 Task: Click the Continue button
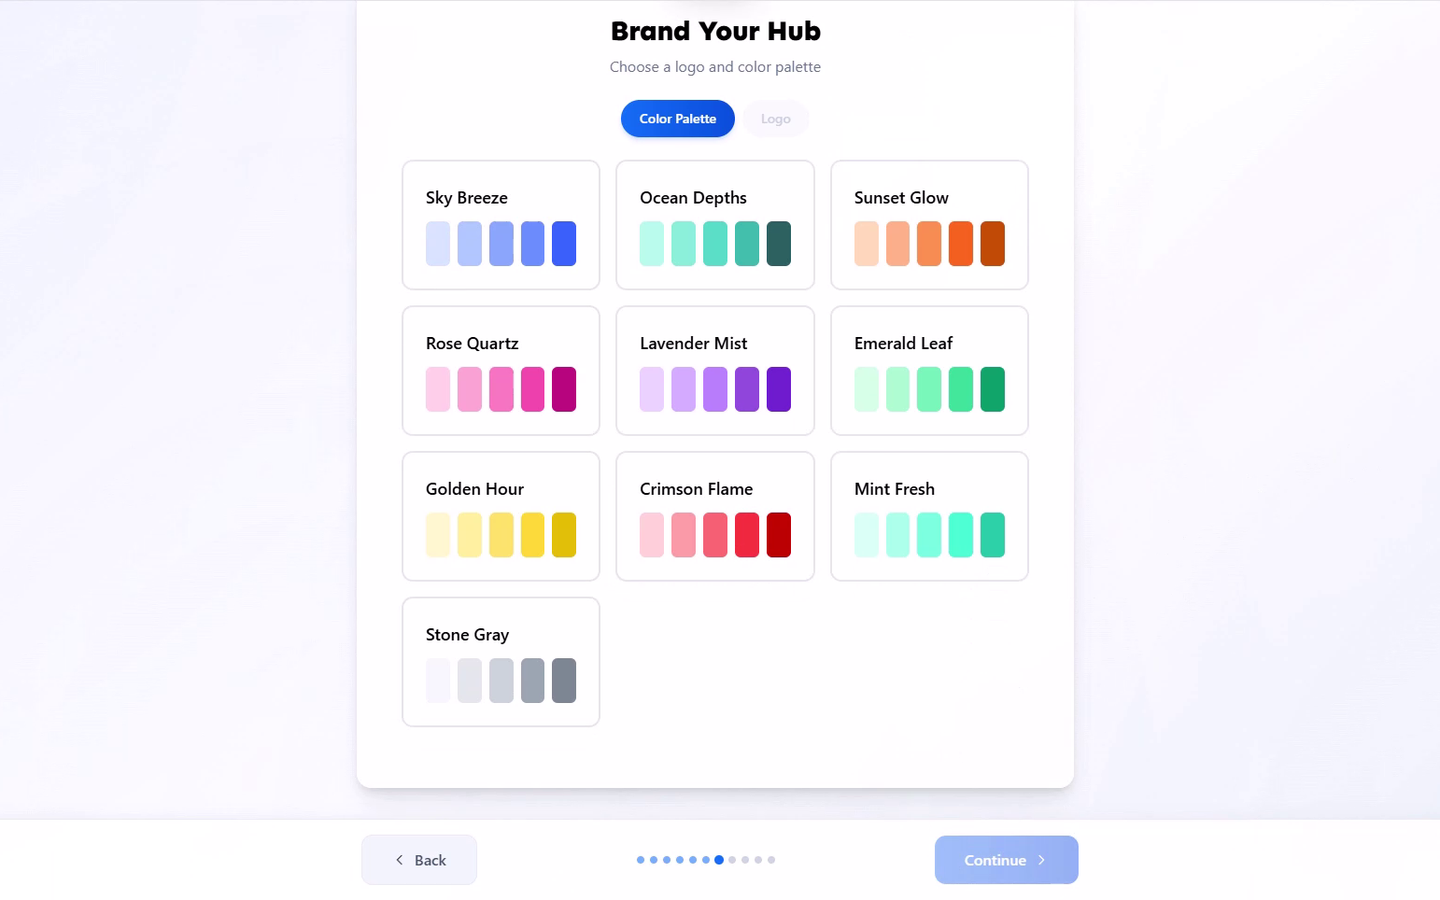click(x=1006, y=860)
